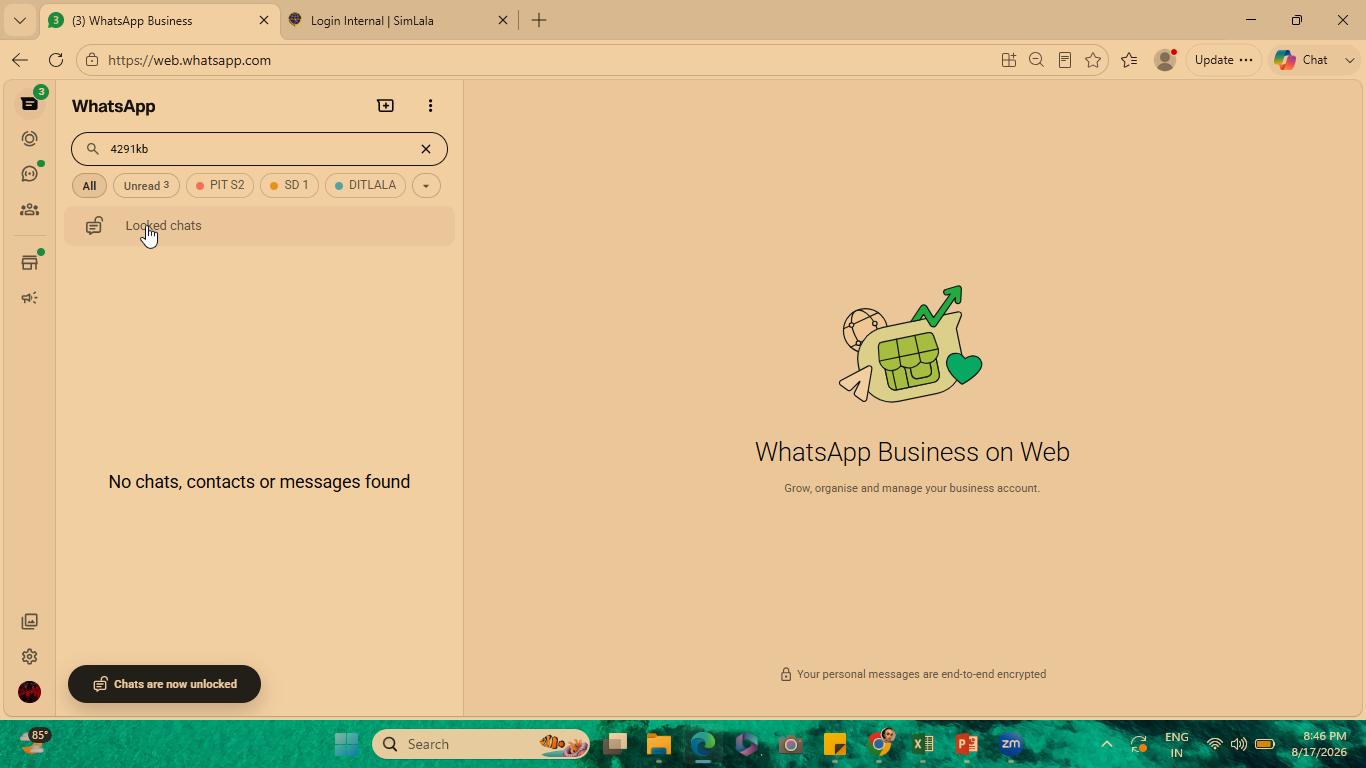Open business tools storefront icon
This screenshot has height=768, width=1366.
[30, 263]
